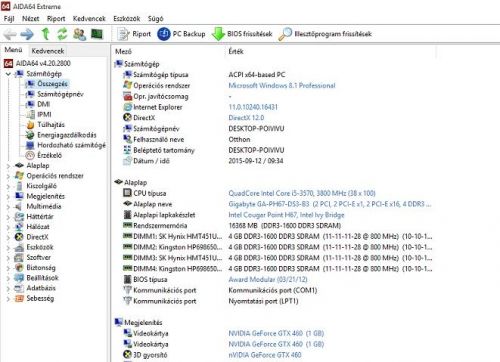Select DIMM2: Kingston memory row
500x362 pixels.
(x=277, y=247)
